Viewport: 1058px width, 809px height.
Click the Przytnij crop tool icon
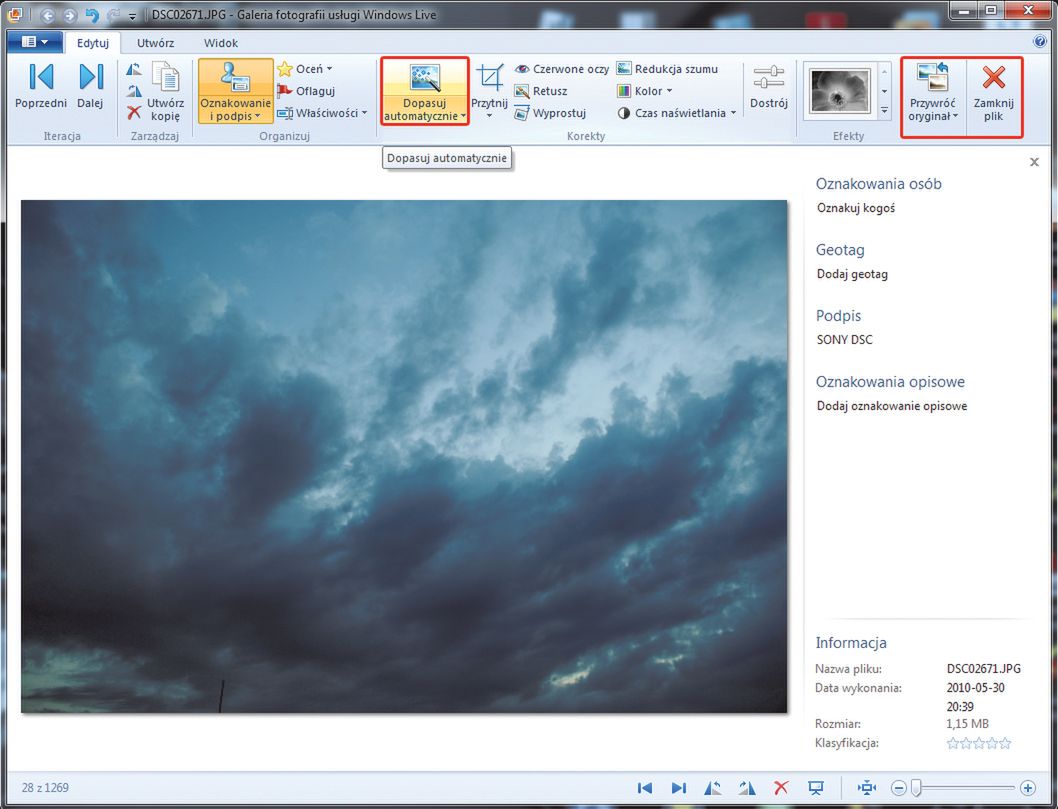pyautogui.click(x=490, y=80)
